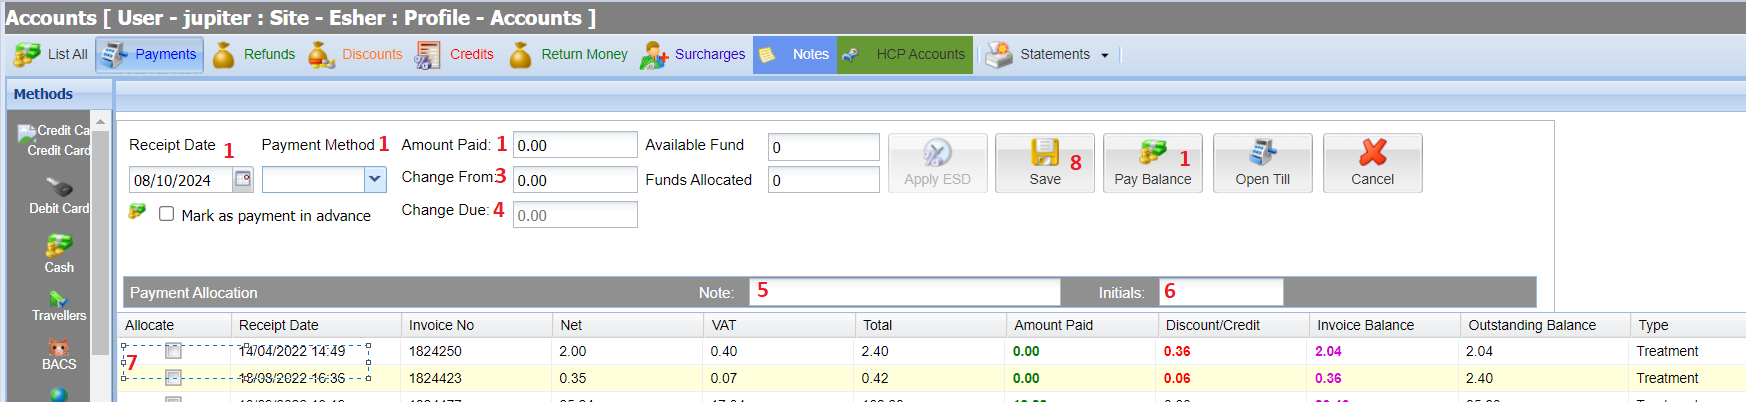Sort by the Amount Paid column header
Viewport: 1746px width, 402px height.
click(1082, 325)
